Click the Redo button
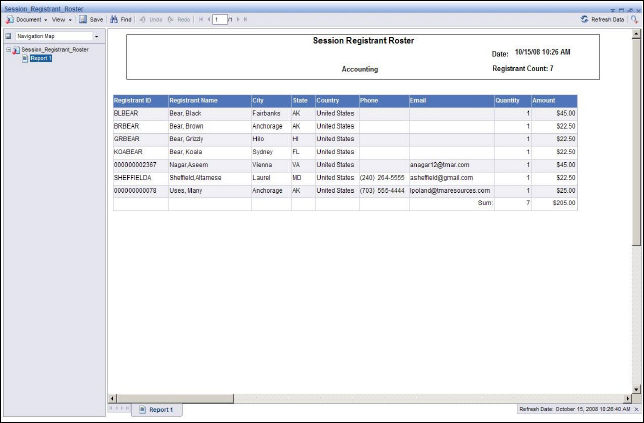The height and width of the screenshot is (423, 644). (x=179, y=19)
